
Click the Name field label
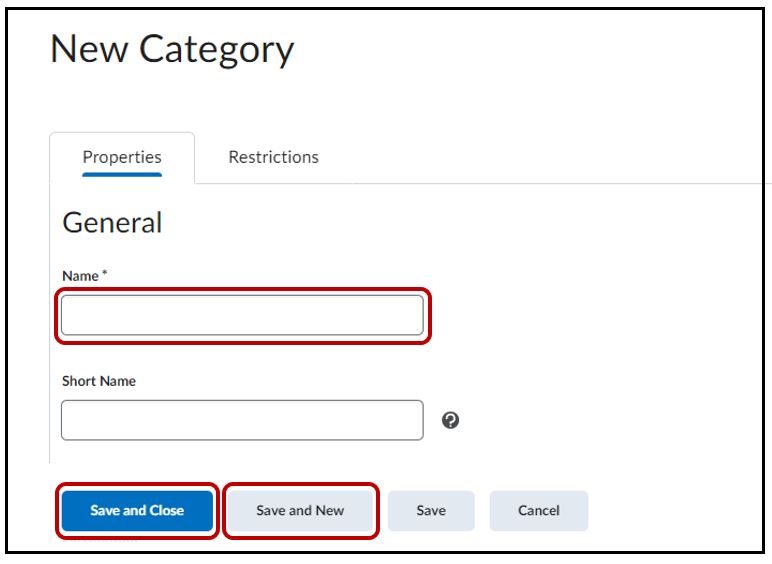[x=80, y=276]
